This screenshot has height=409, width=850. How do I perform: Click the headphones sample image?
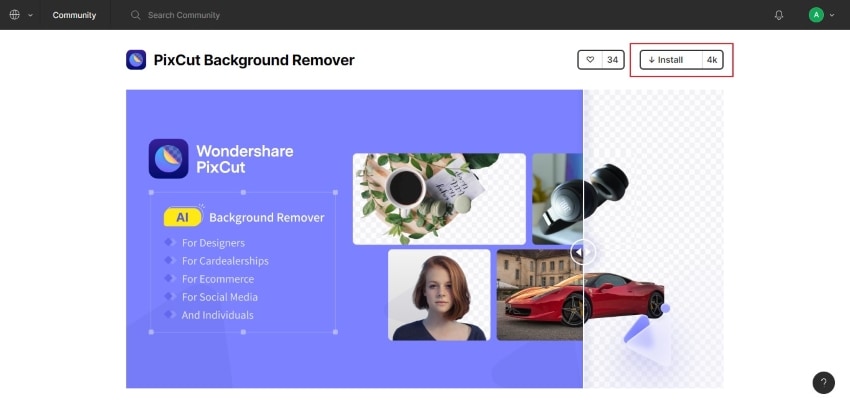pyautogui.click(x=580, y=199)
